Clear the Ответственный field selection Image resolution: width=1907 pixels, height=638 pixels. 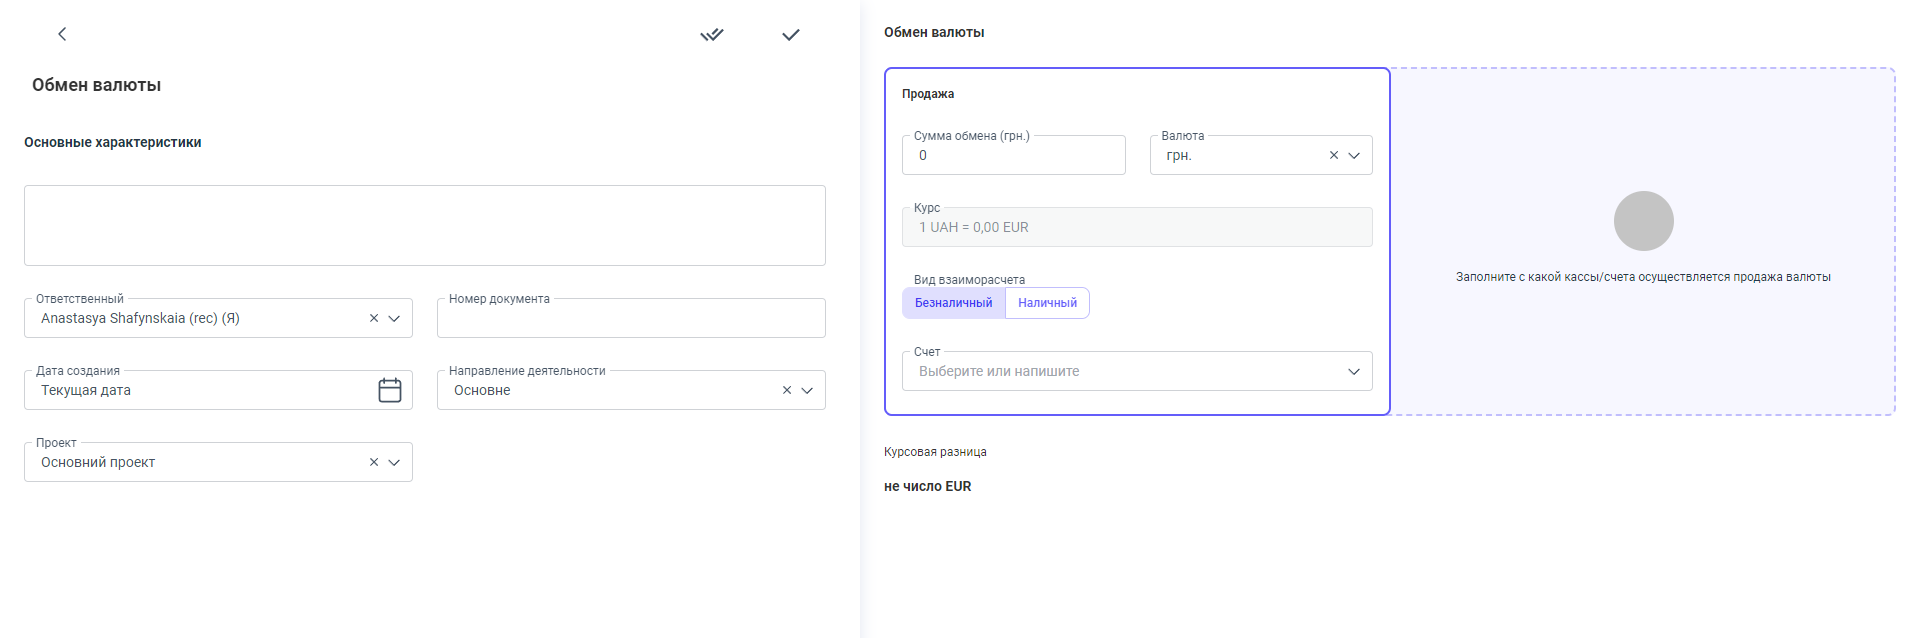[x=374, y=318]
